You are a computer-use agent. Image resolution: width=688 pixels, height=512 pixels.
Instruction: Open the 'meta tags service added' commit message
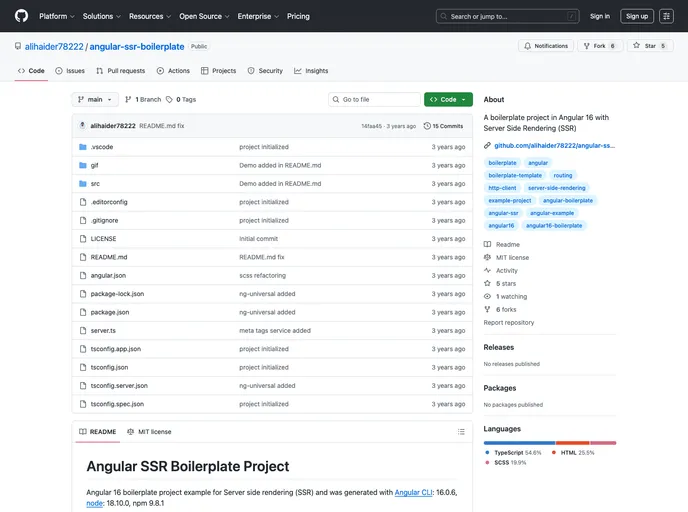275,331
